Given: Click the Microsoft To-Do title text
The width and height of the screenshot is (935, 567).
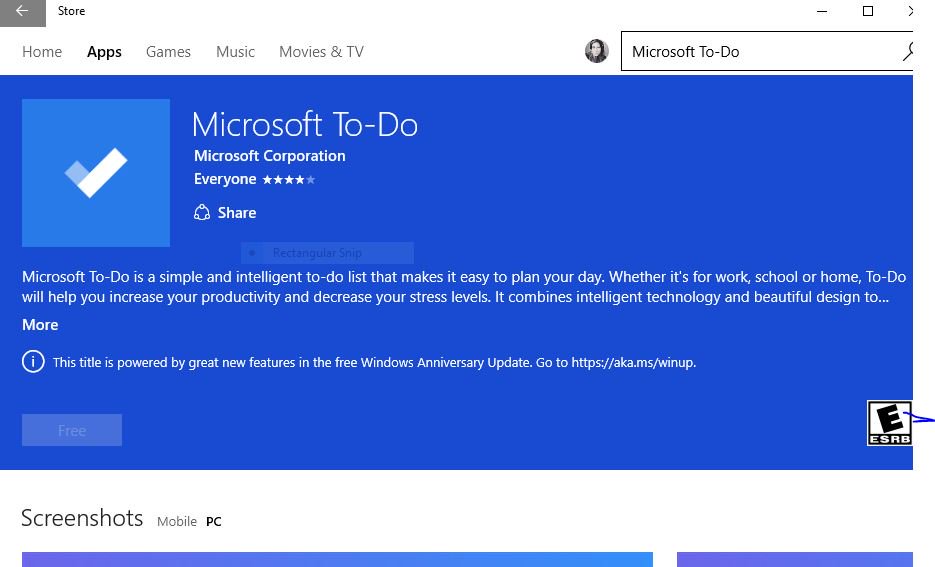Looking at the screenshot, I should (305, 125).
